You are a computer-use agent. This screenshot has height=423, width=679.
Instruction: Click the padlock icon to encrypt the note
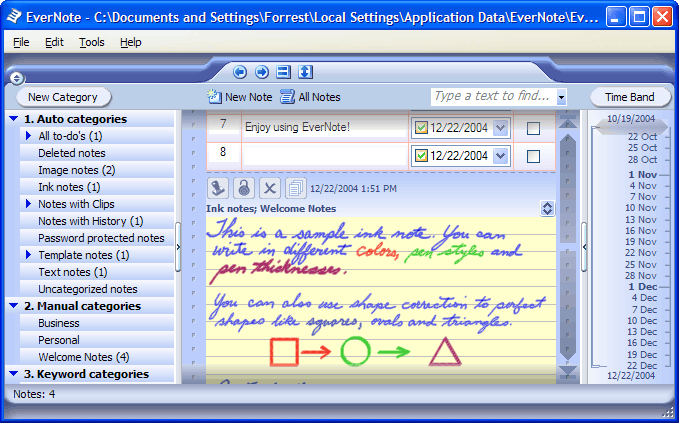click(243, 188)
